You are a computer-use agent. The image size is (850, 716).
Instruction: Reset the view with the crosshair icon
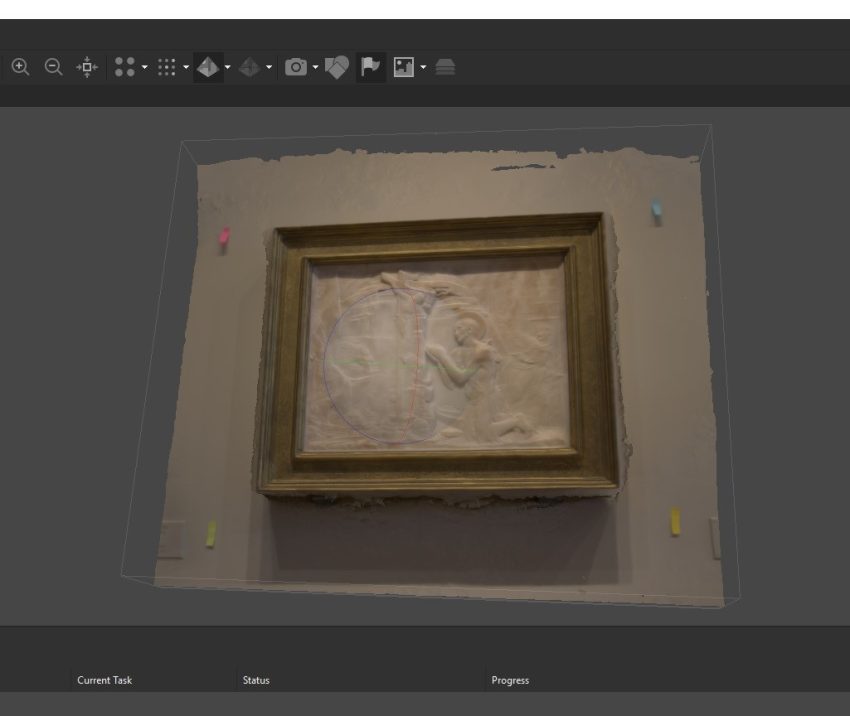pyautogui.click(x=87, y=67)
